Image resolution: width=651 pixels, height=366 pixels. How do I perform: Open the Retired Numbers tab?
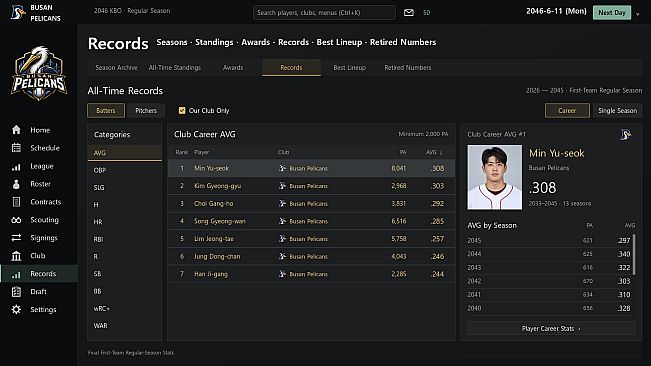408,68
